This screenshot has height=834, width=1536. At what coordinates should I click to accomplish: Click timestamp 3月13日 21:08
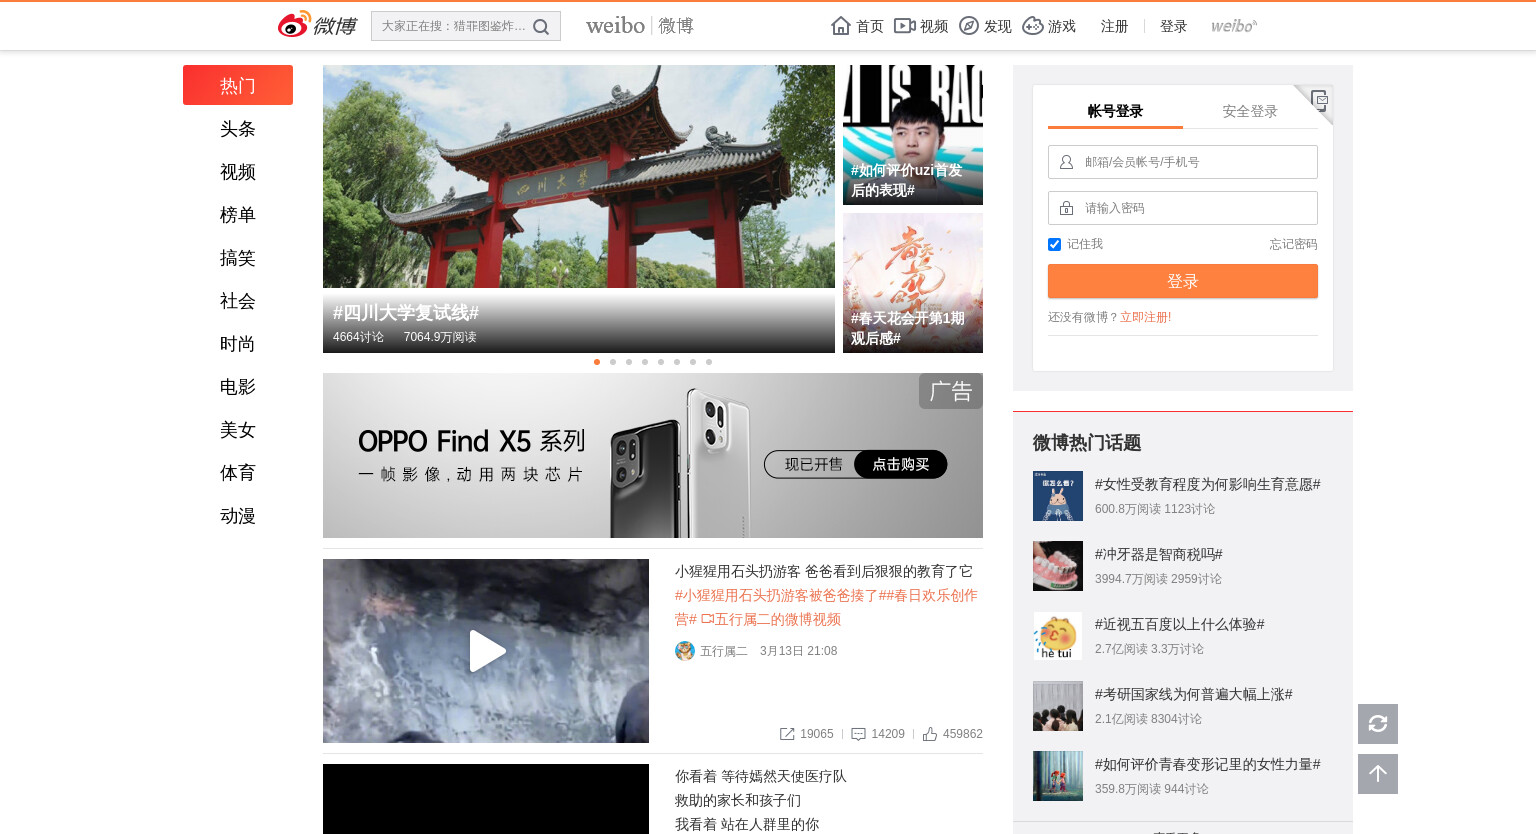pyautogui.click(x=798, y=651)
